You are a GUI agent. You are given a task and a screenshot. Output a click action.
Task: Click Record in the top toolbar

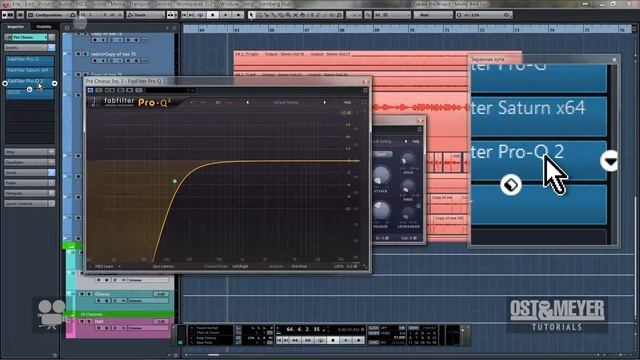coord(238,15)
